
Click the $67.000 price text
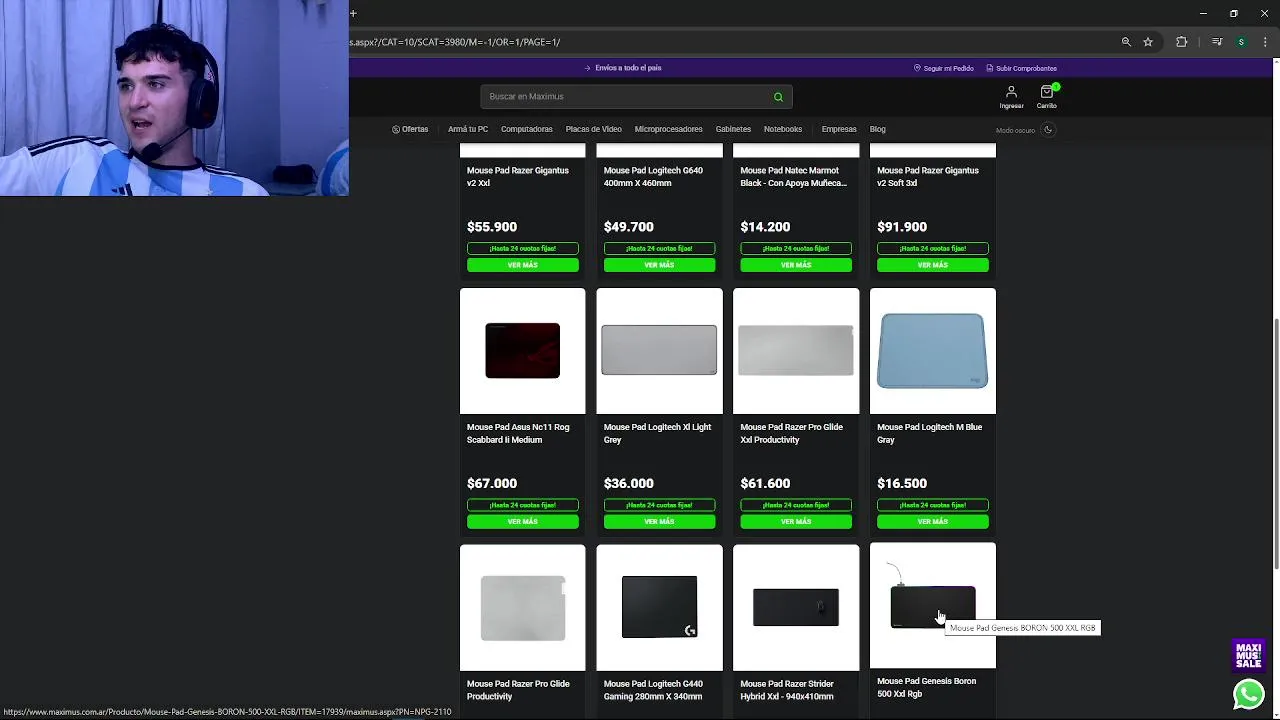492,484
